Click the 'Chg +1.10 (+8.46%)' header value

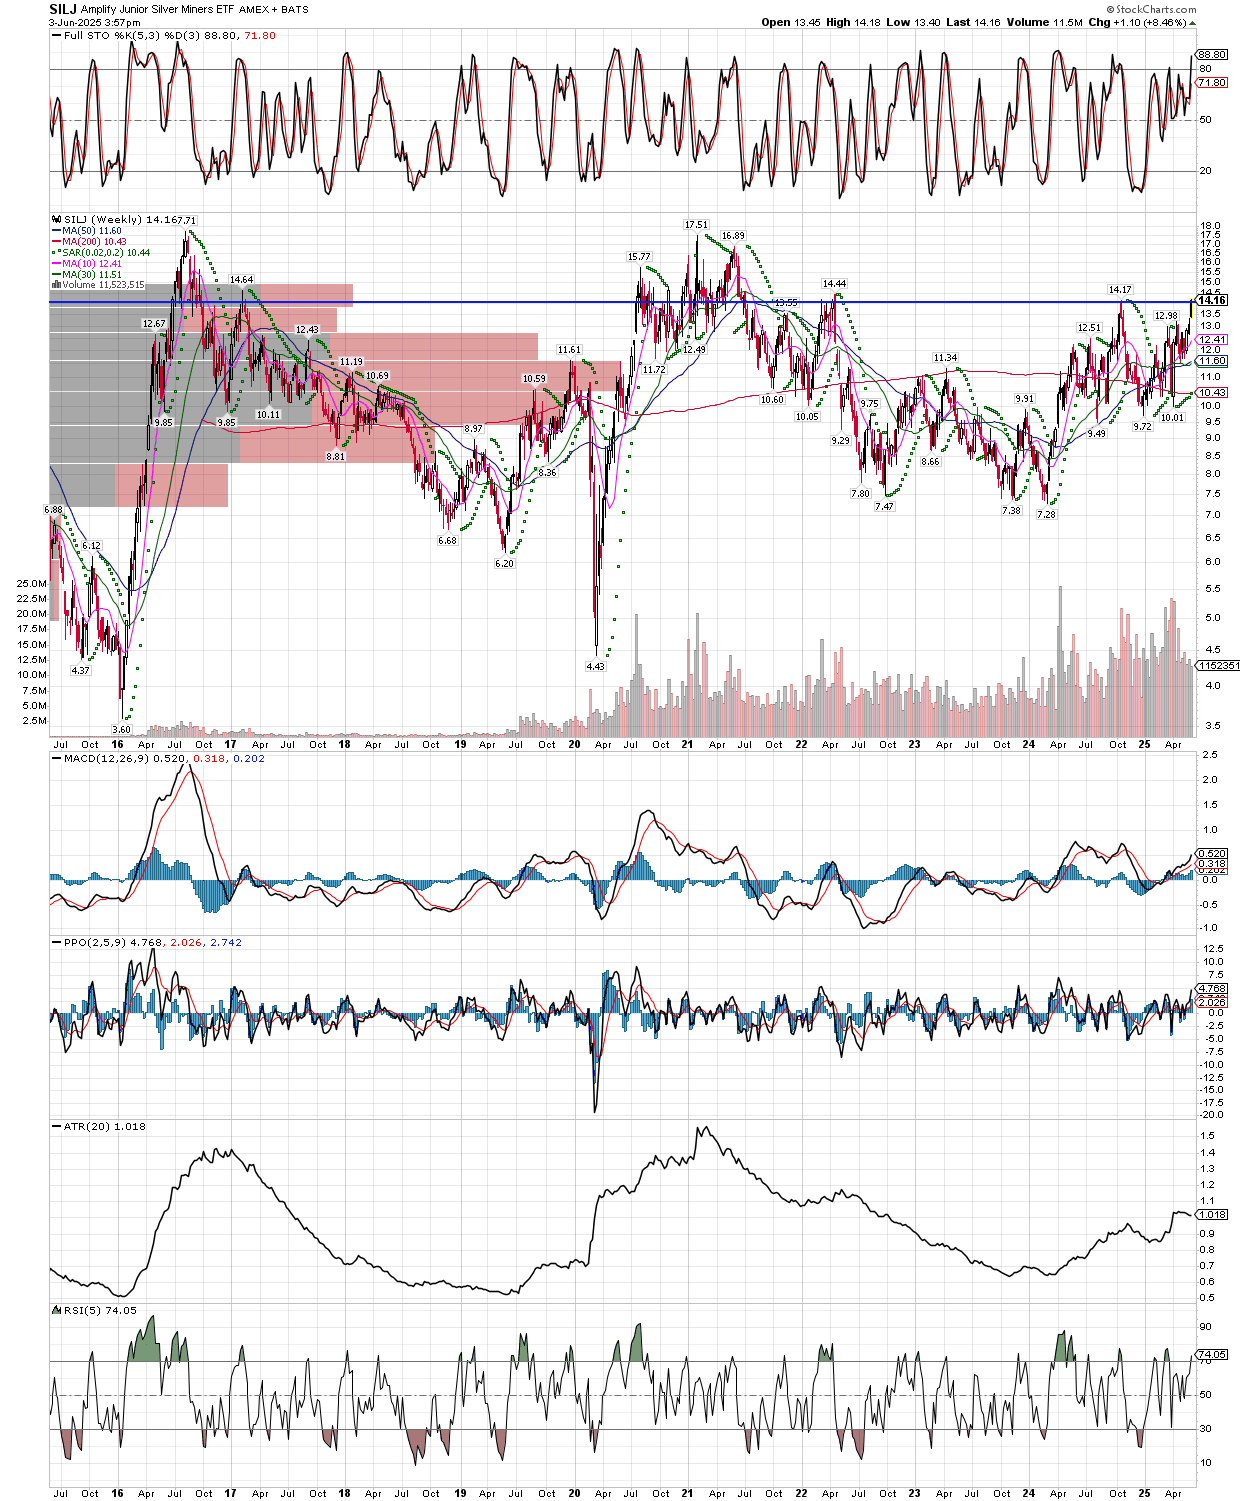1136,22
